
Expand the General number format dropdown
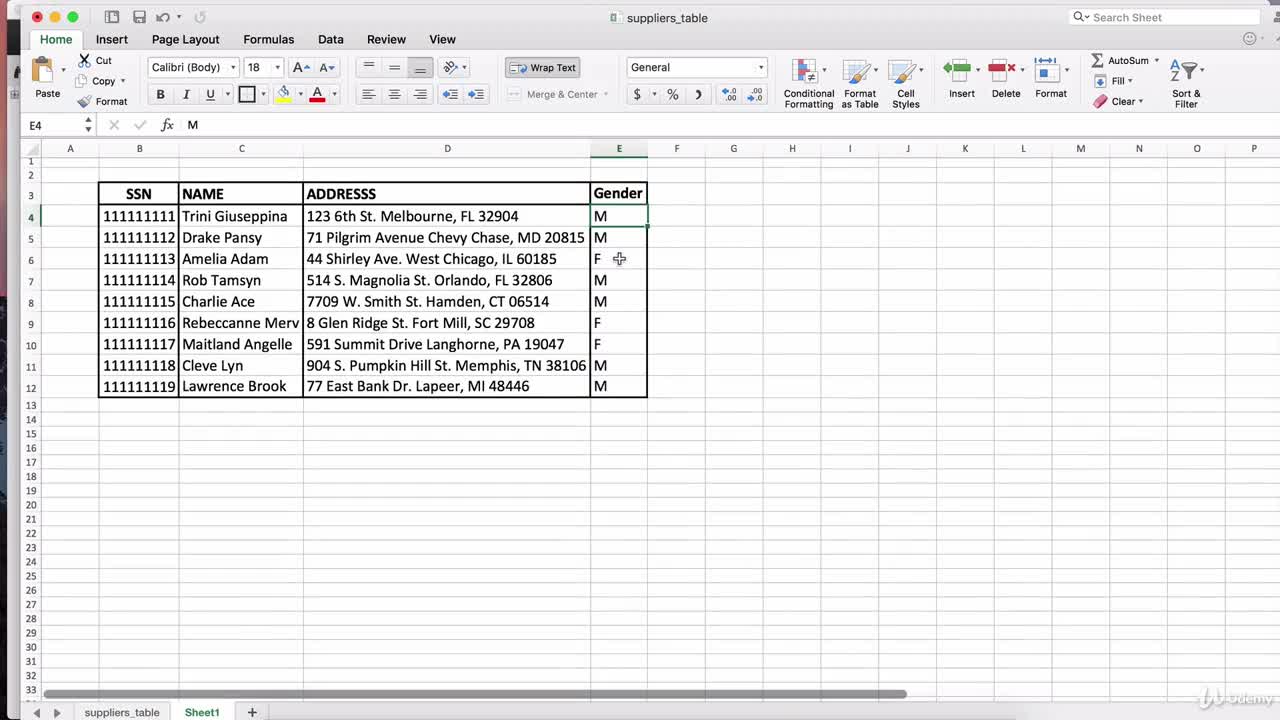760,67
